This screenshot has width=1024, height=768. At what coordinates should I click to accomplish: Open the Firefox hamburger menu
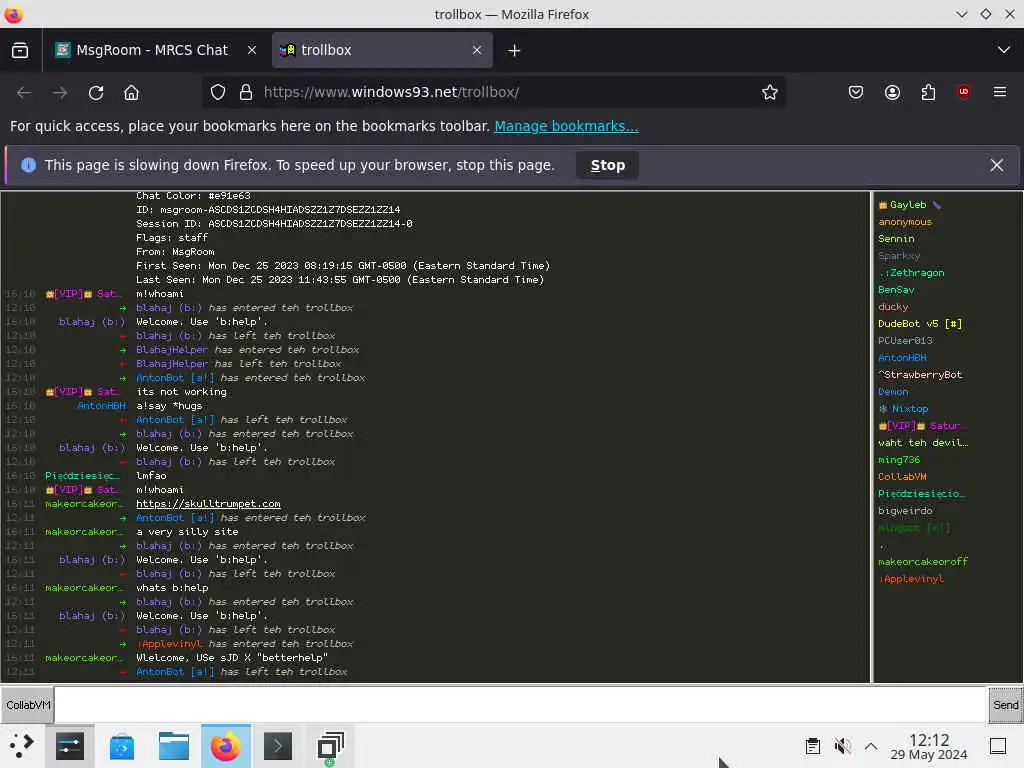coord(1000,92)
